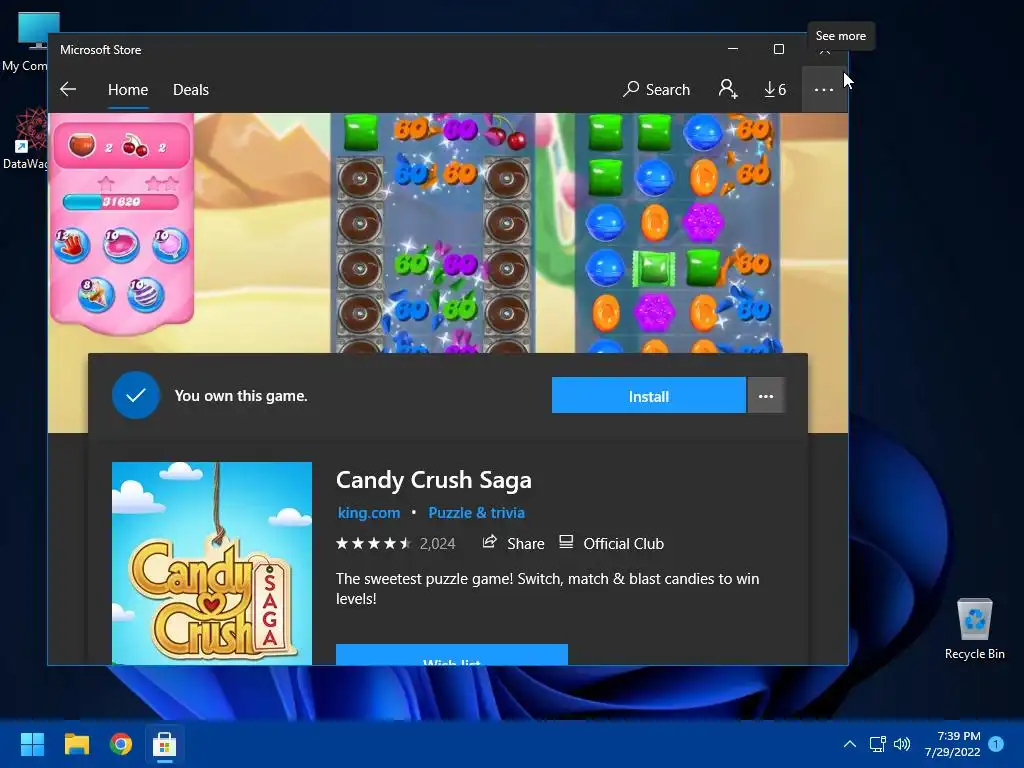This screenshot has height=768, width=1024.
Task: Select the Recycle Bin desktop icon
Action: (x=974, y=629)
